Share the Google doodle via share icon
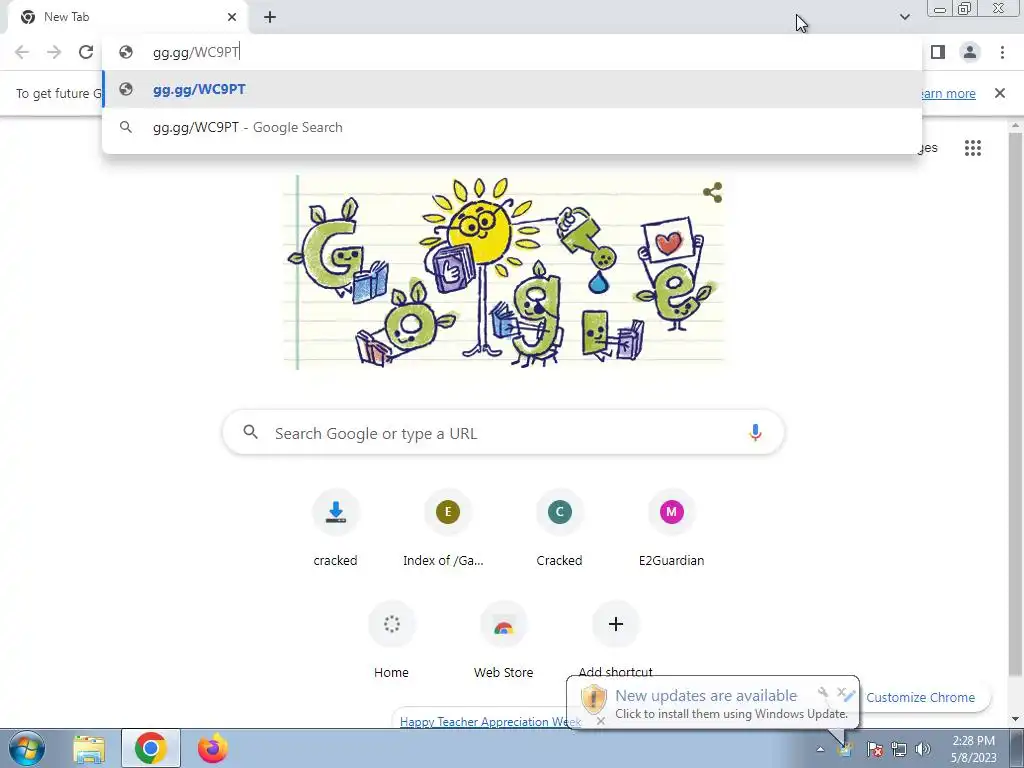The image size is (1024, 768). coord(712,192)
